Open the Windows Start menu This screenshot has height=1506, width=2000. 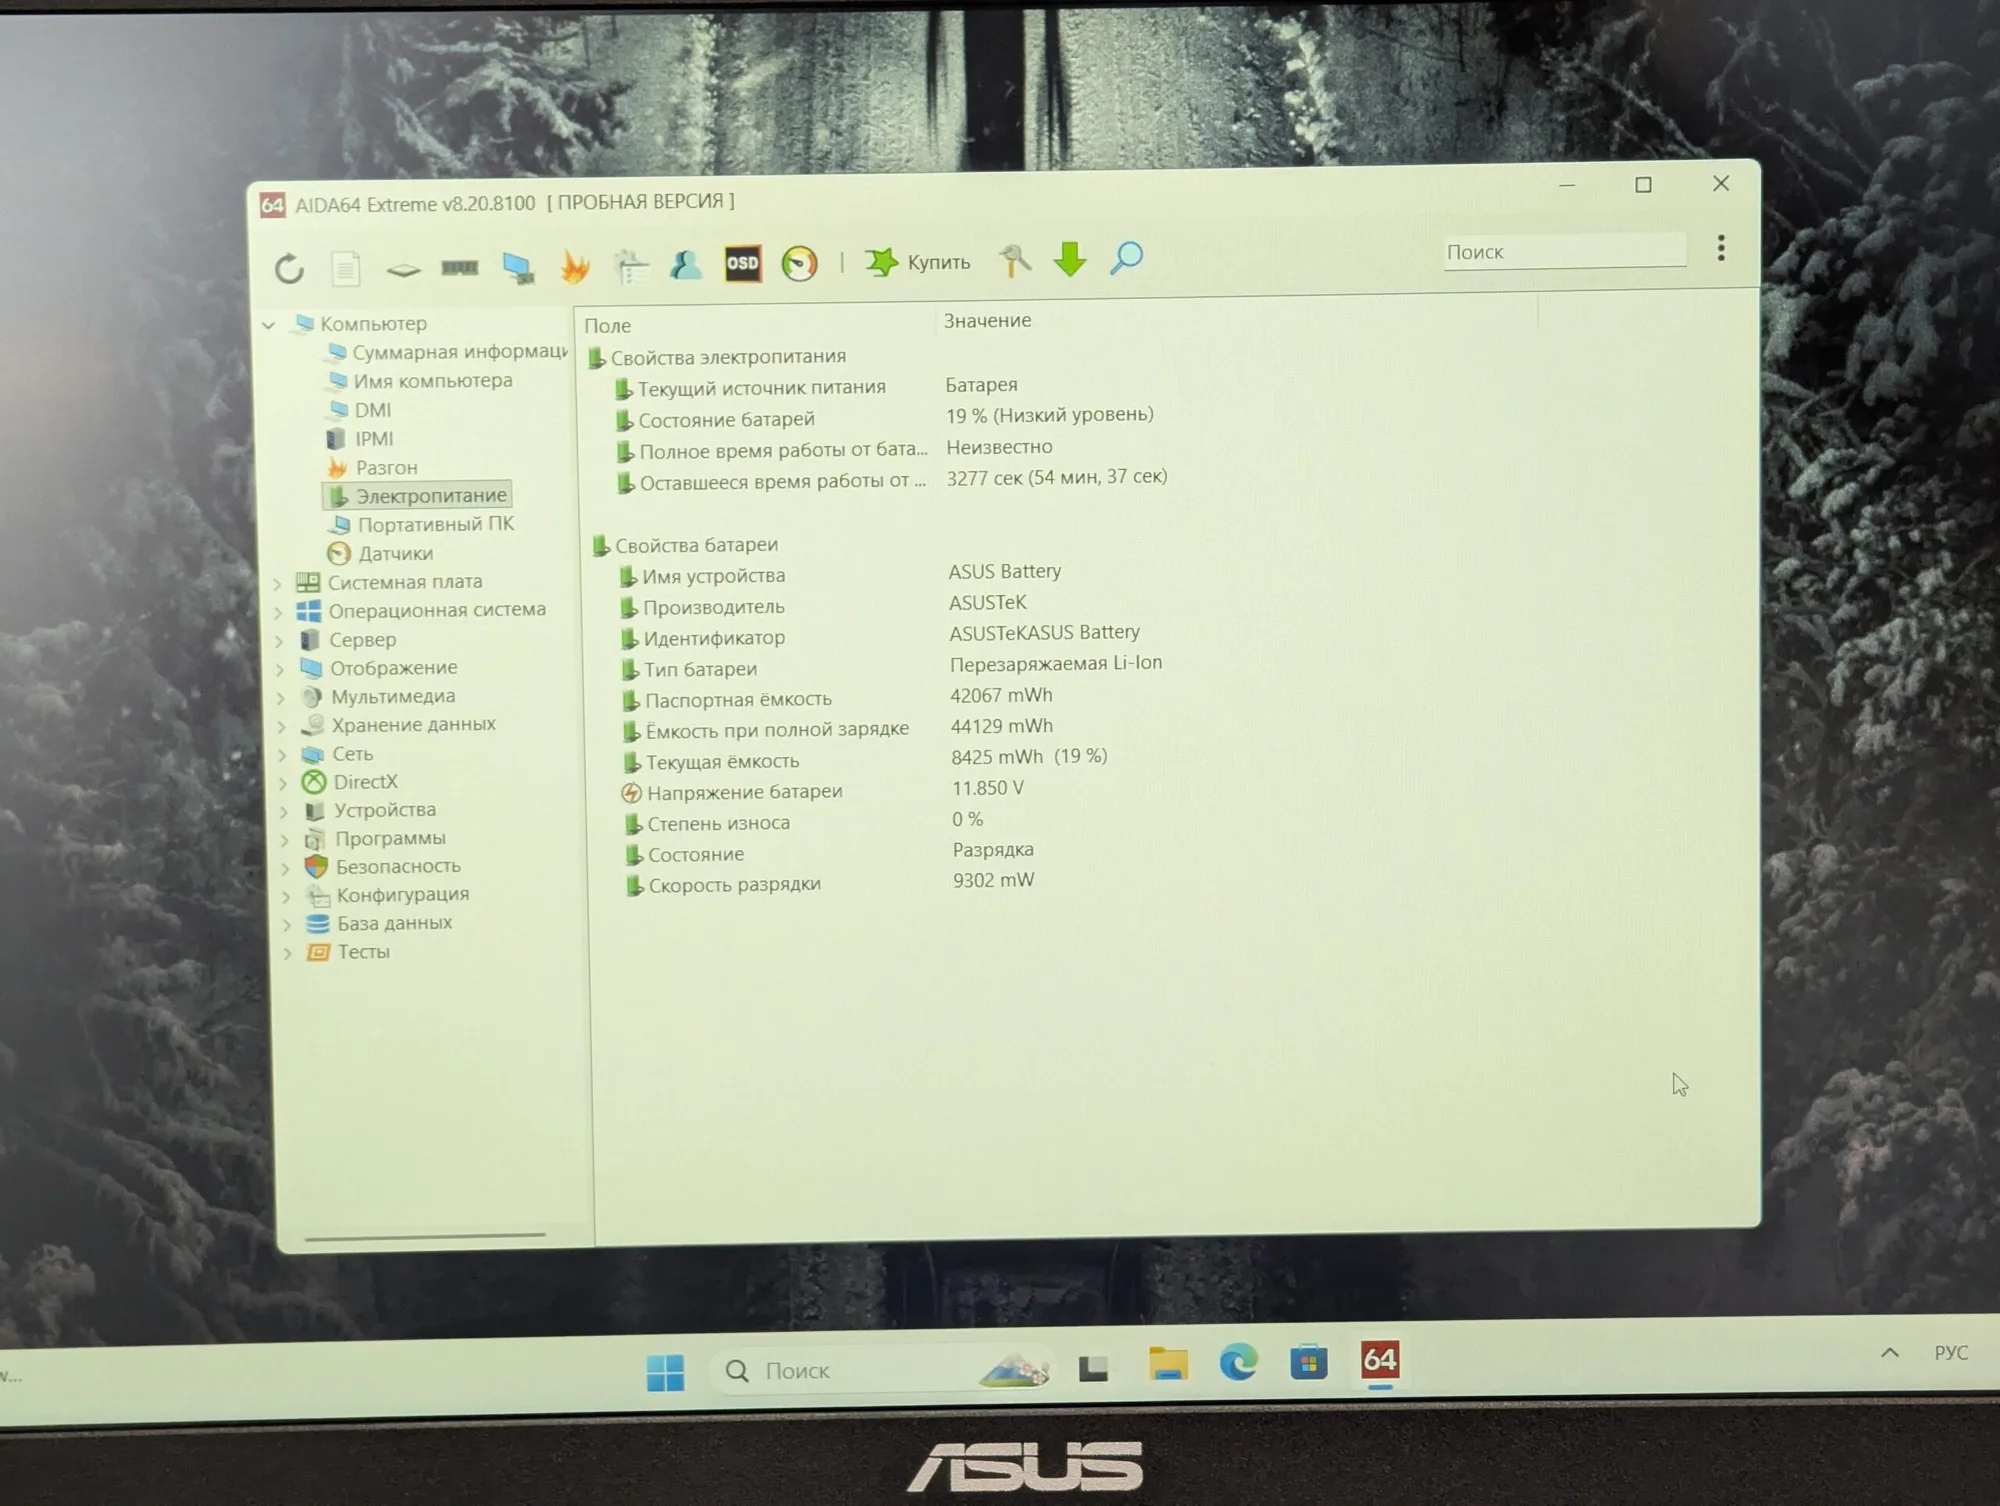pyautogui.click(x=665, y=1372)
